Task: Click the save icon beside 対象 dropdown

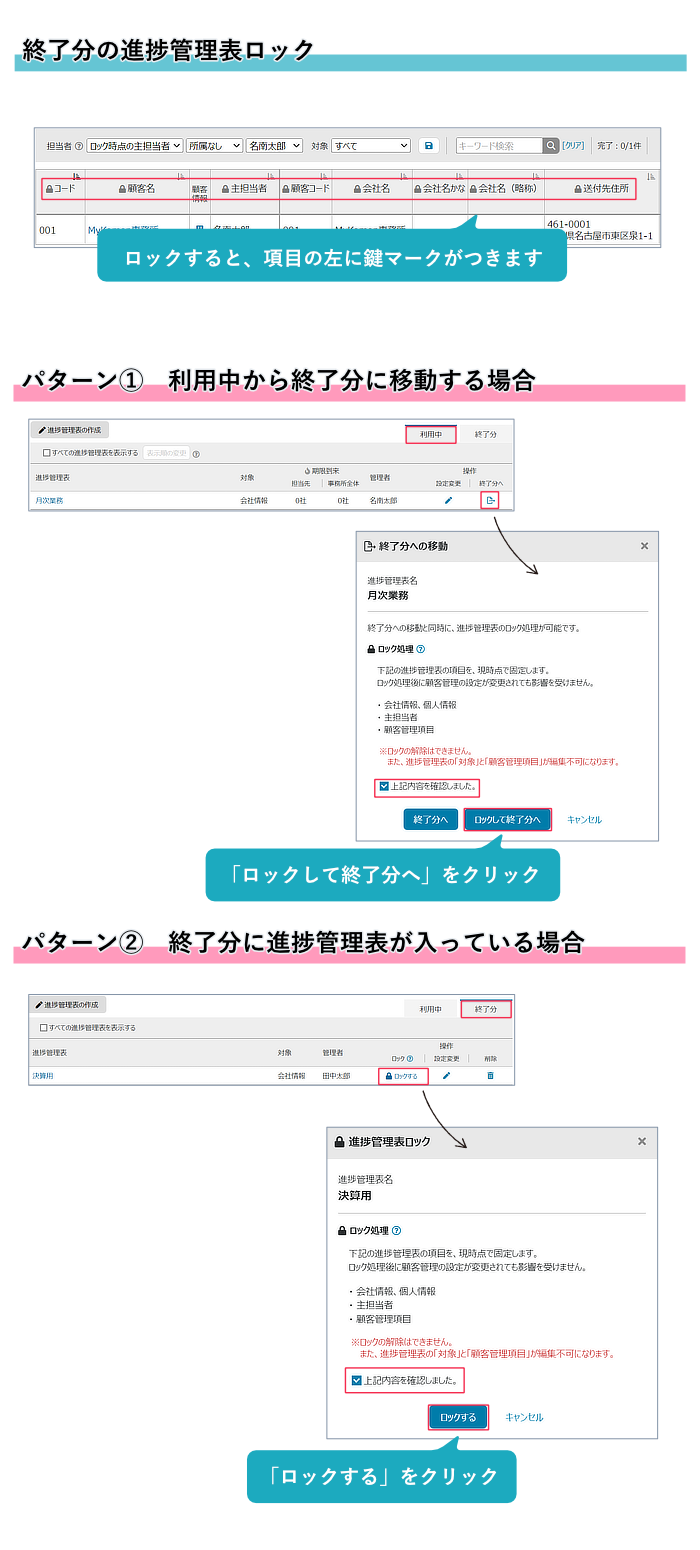Action: (x=428, y=146)
